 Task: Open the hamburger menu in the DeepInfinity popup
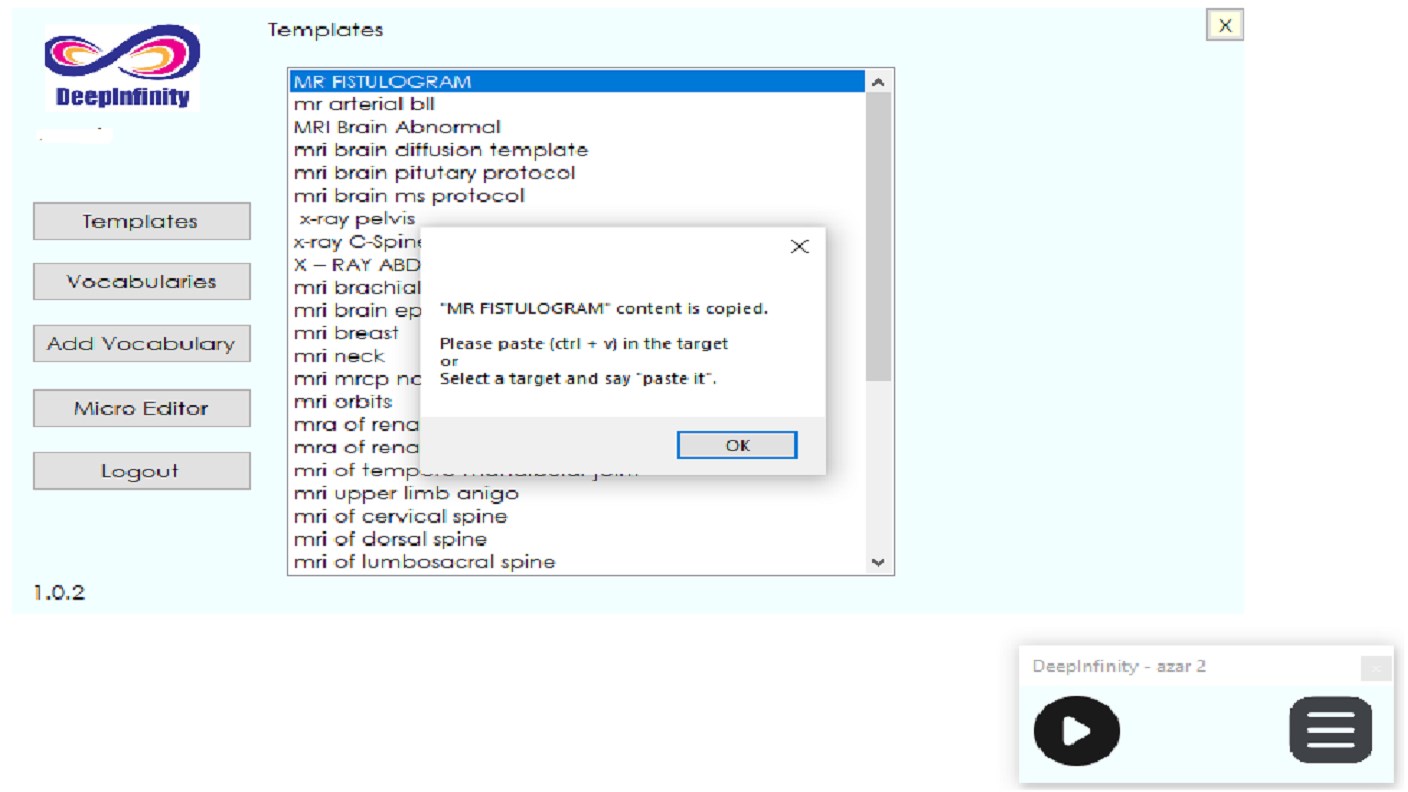pyautogui.click(x=1330, y=730)
